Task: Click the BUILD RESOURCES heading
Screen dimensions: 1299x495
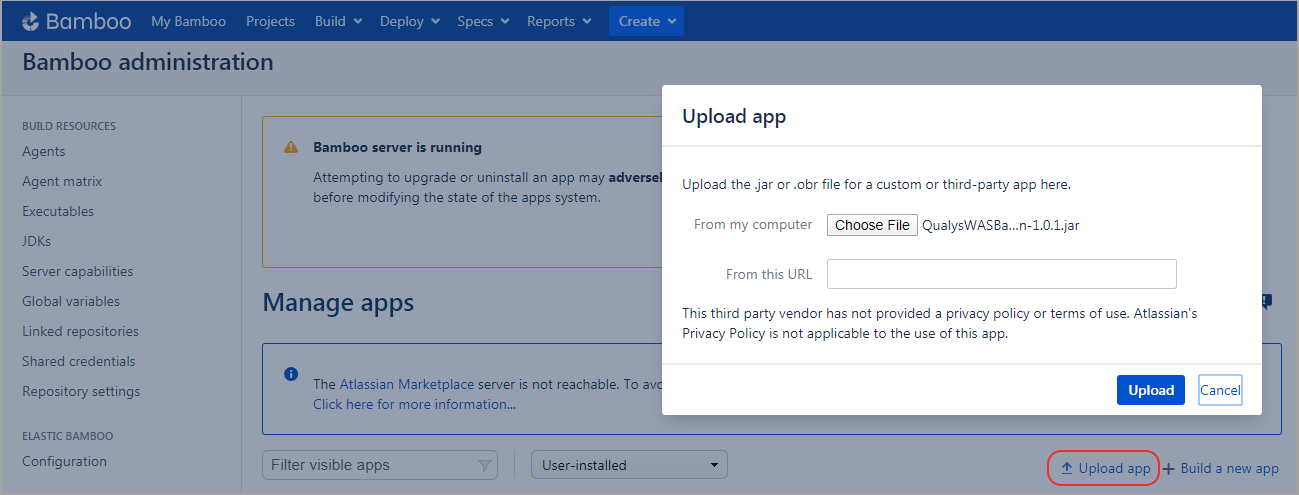Action: click(69, 126)
